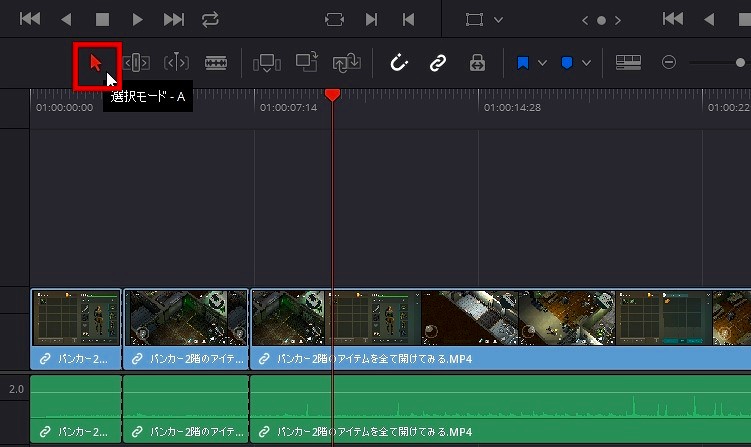The height and width of the screenshot is (447, 751).
Task: Toggle Position Lock padlock icon
Action: (477, 63)
